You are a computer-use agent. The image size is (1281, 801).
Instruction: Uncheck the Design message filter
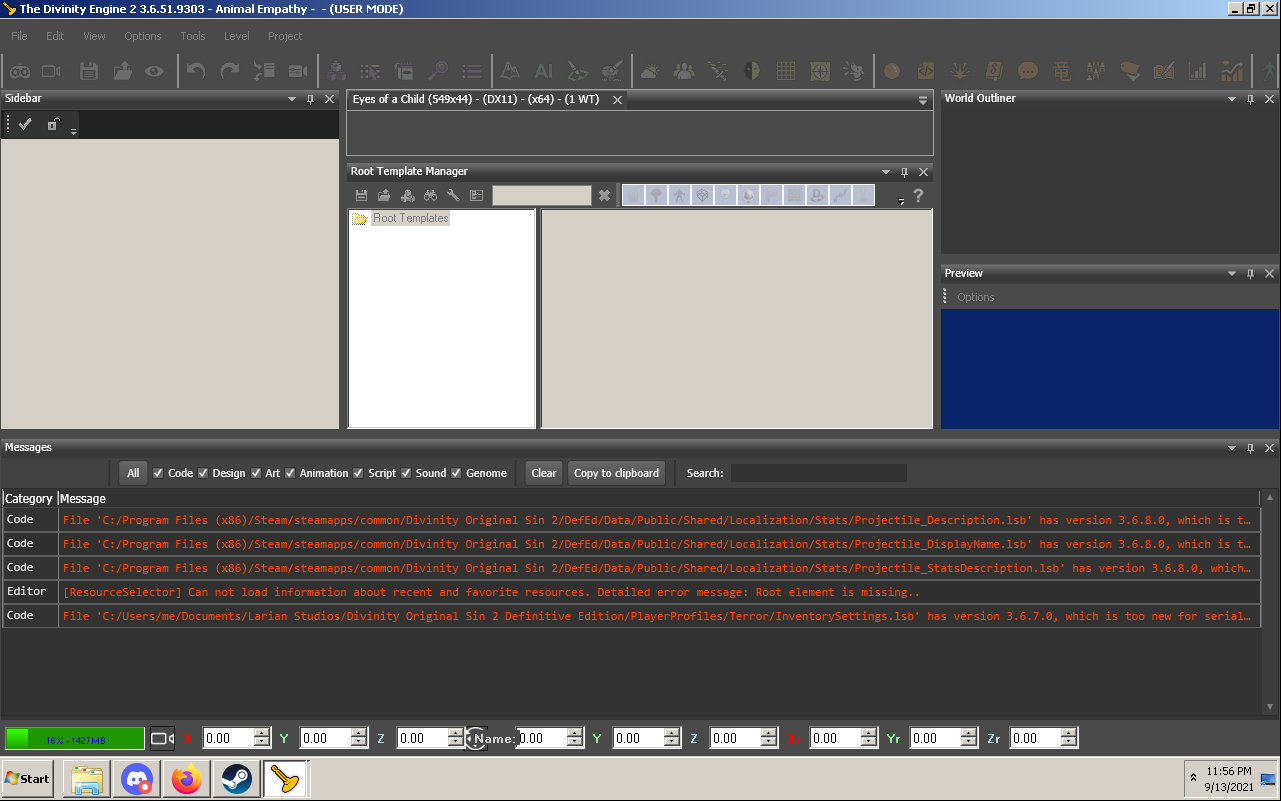pyautogui.click(x=203, y=473)
